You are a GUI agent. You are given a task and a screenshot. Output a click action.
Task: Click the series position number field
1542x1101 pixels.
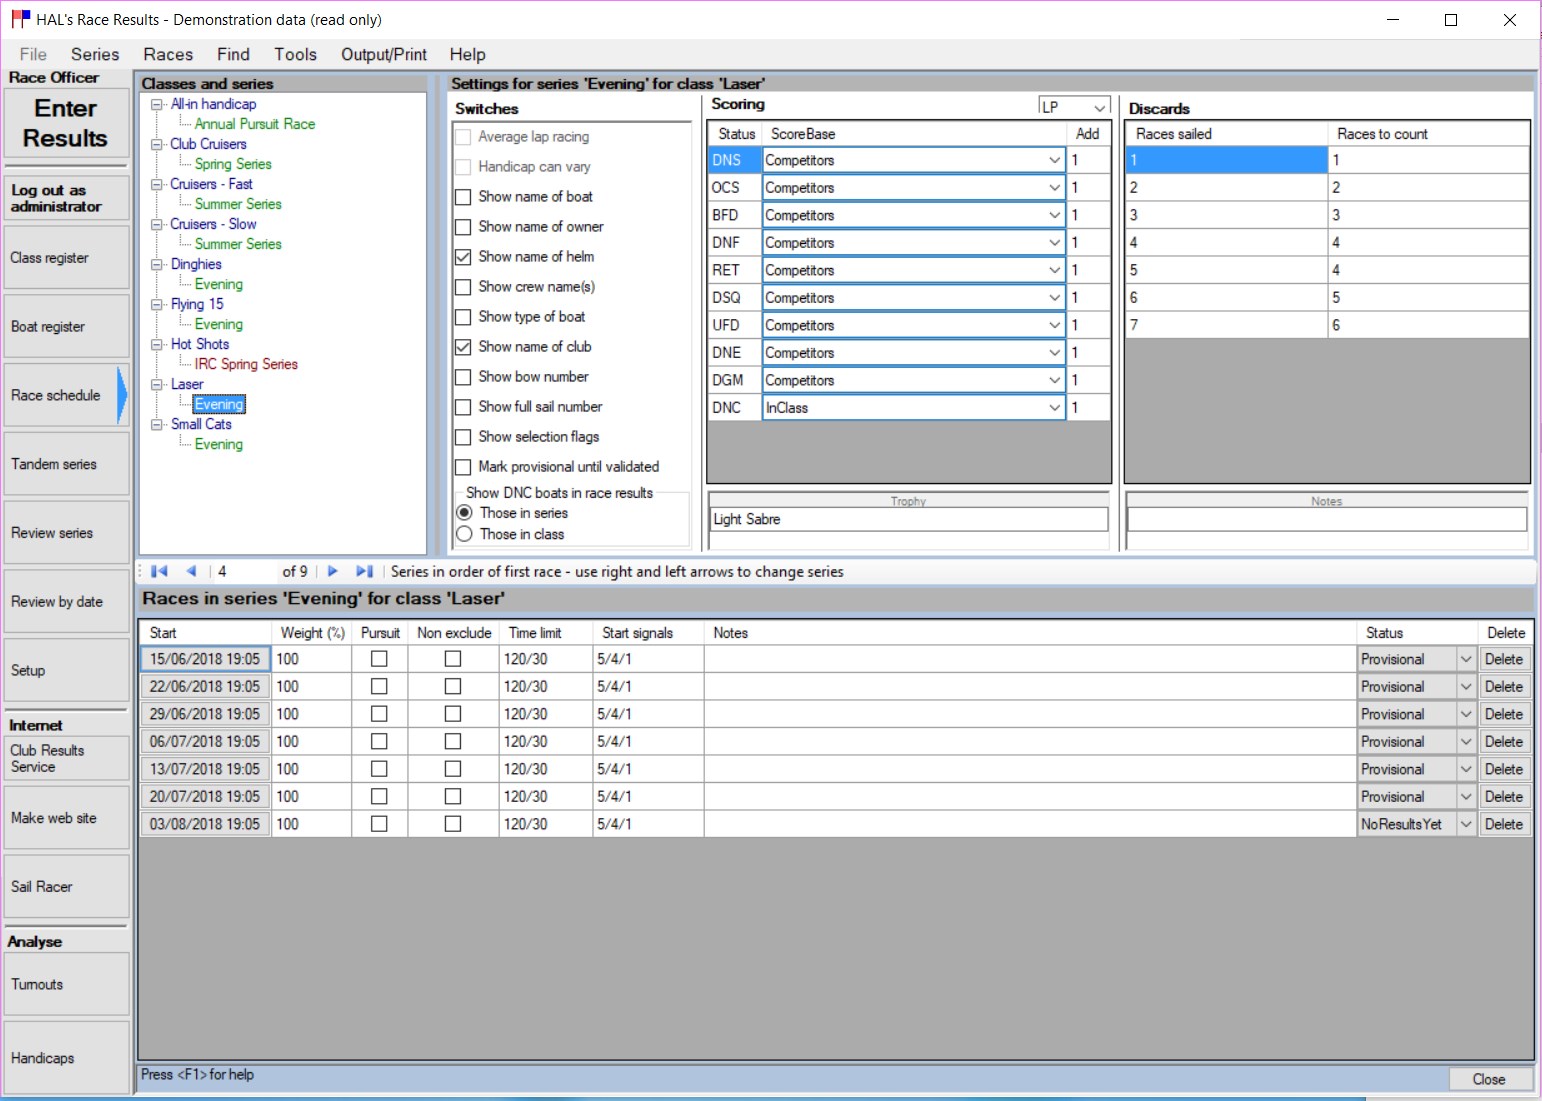pos(245,571)
